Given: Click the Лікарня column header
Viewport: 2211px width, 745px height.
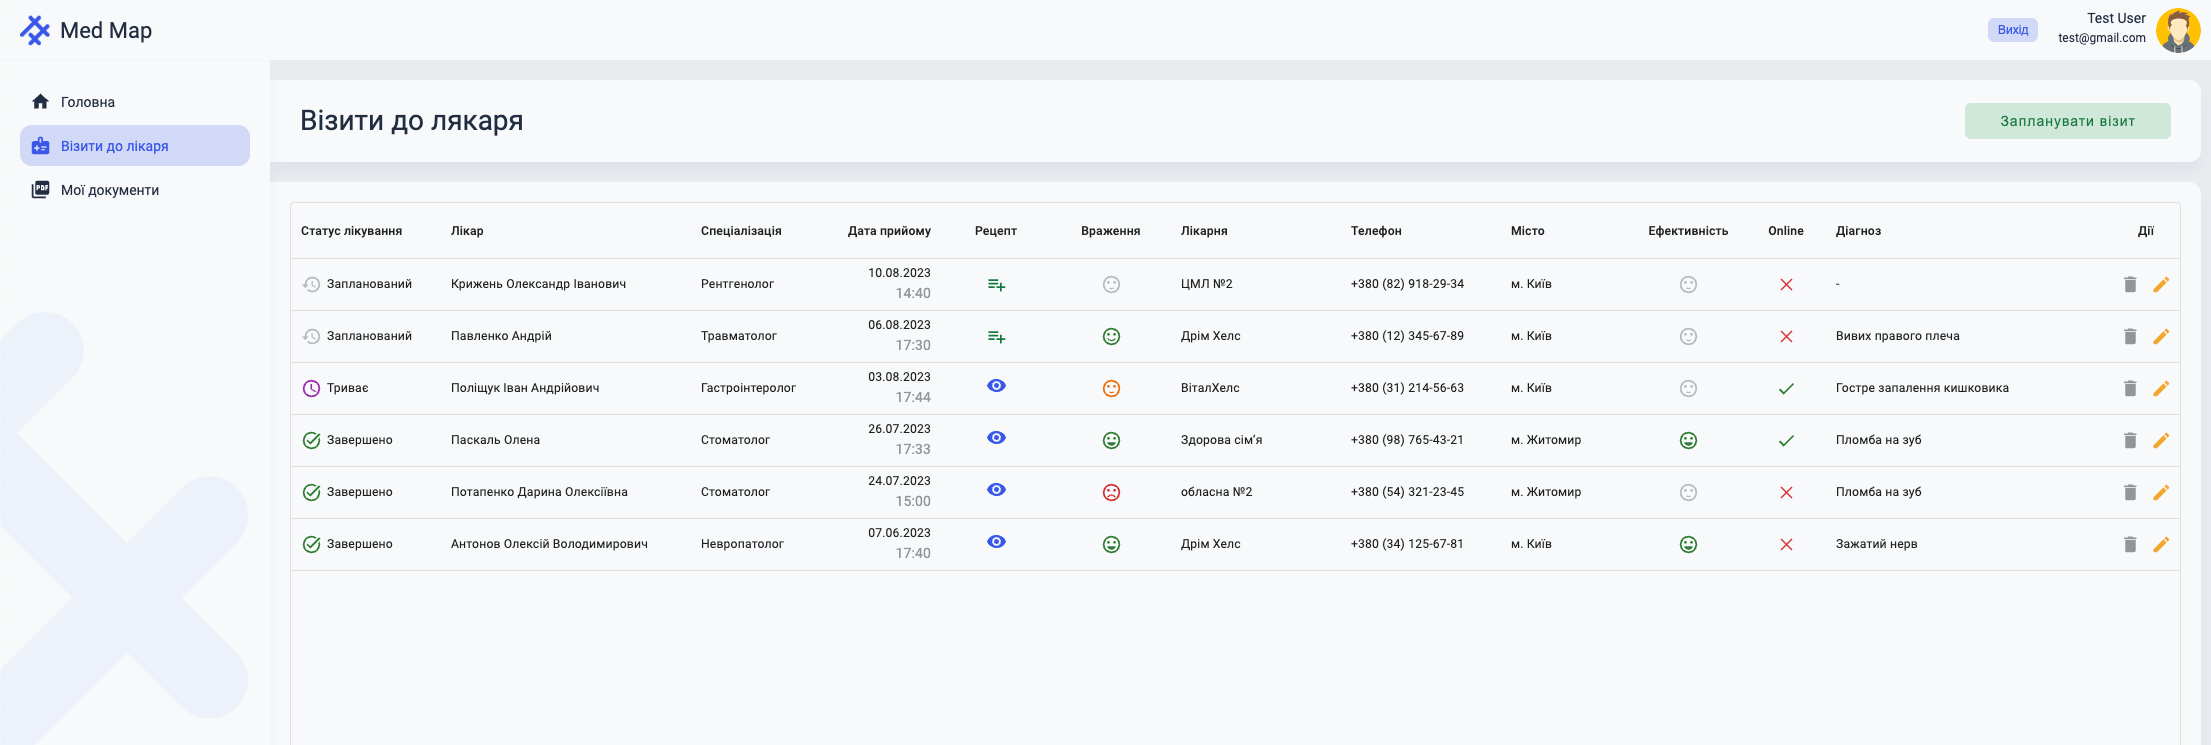Looking at the screenshot, I should [1204, 231].
